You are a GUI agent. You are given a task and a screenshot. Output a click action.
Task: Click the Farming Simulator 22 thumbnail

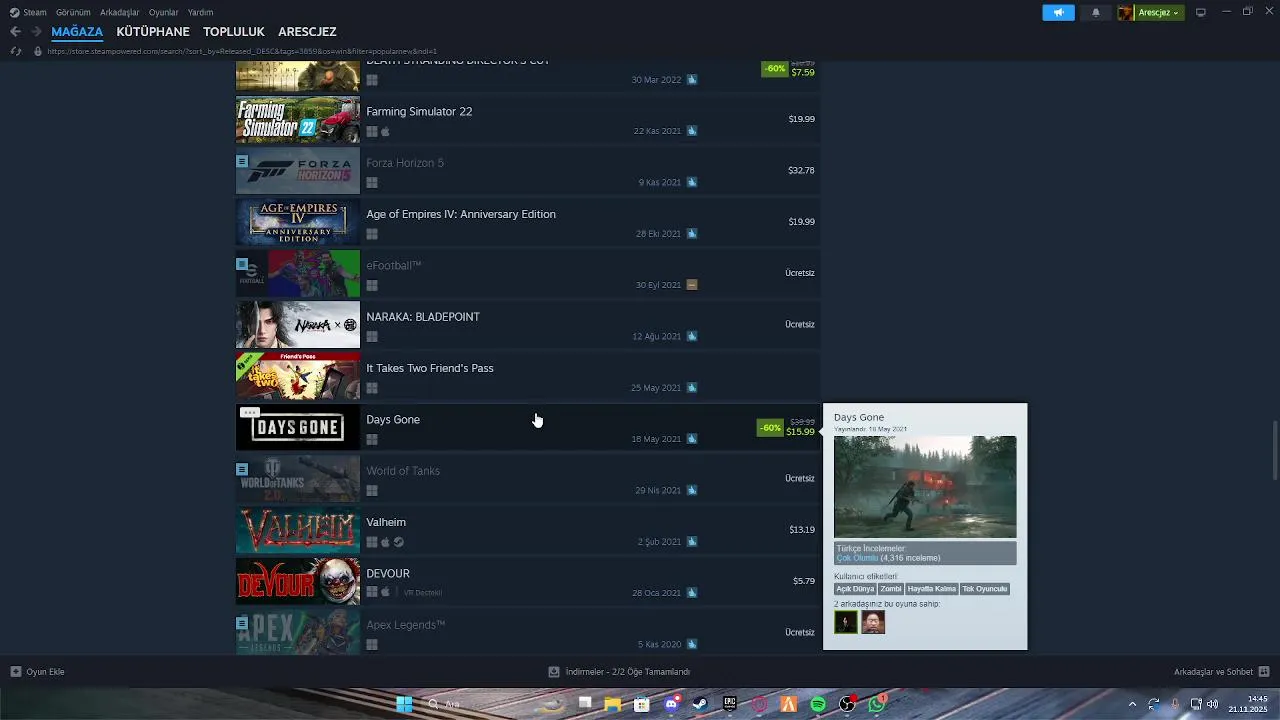pos(298,120)
